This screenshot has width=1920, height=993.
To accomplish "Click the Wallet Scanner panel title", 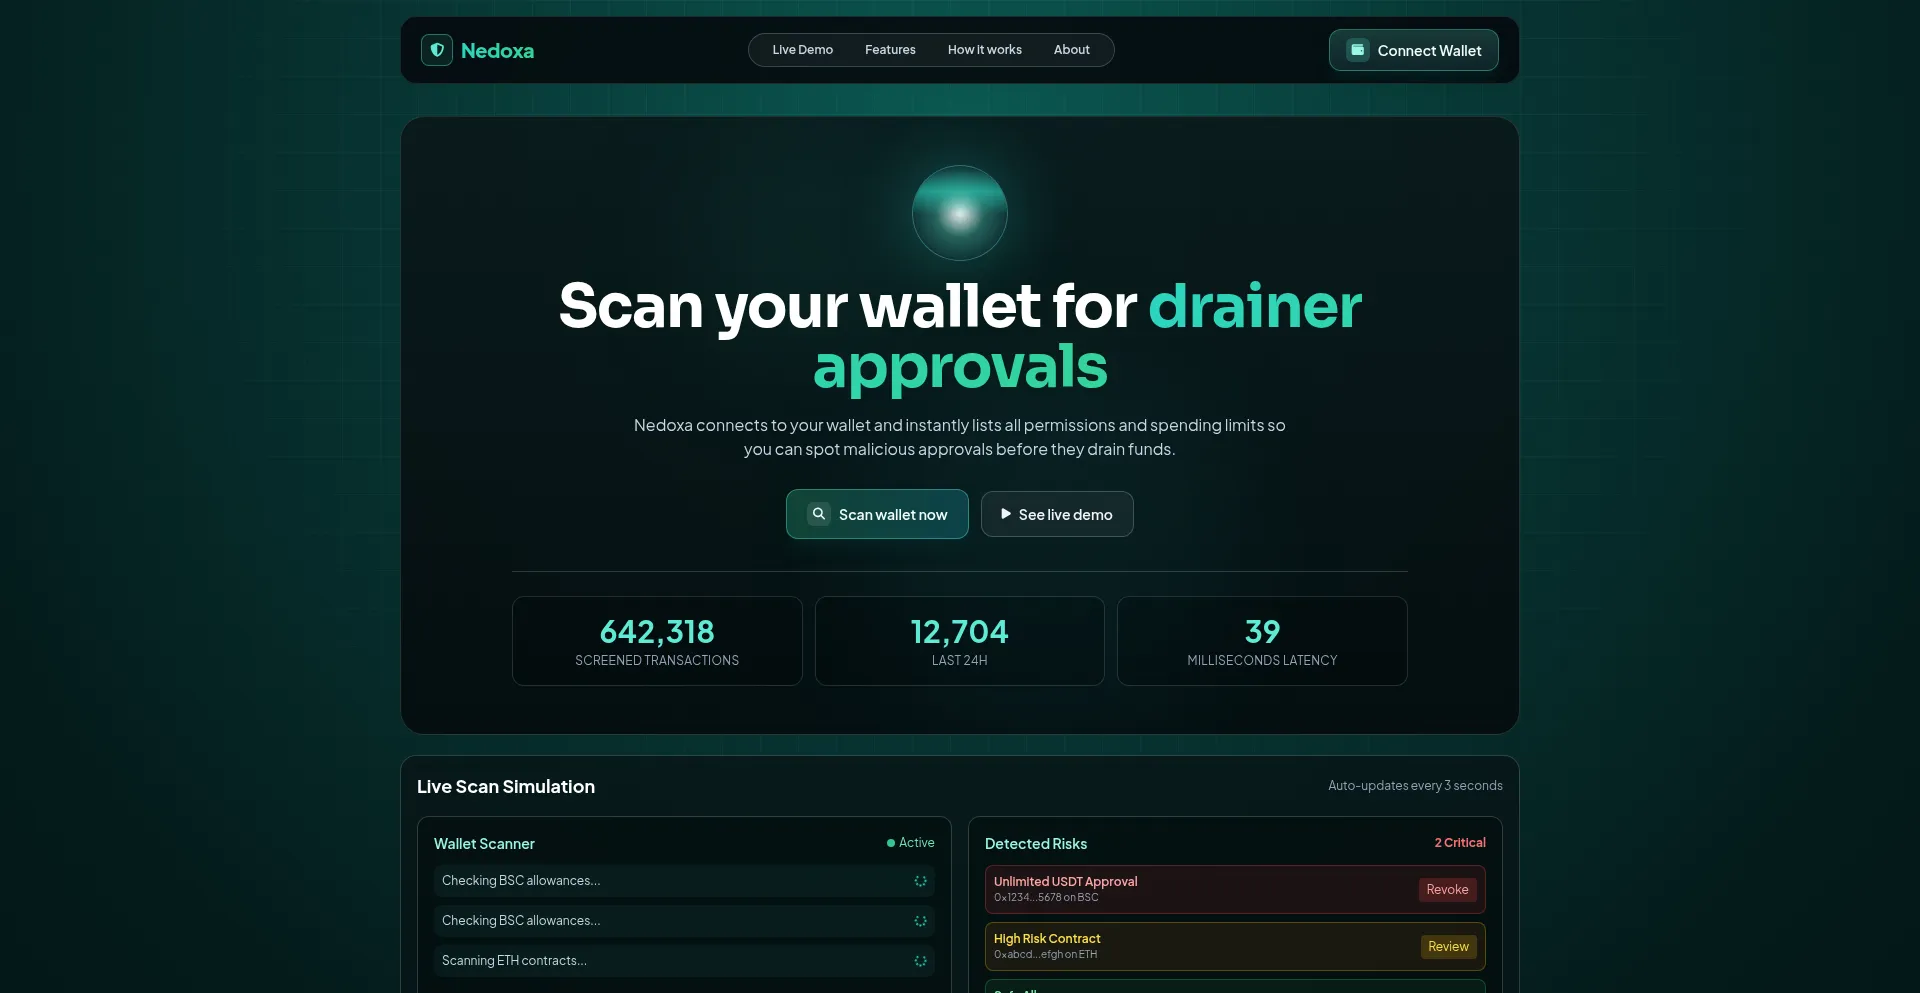I will [484, 844].
